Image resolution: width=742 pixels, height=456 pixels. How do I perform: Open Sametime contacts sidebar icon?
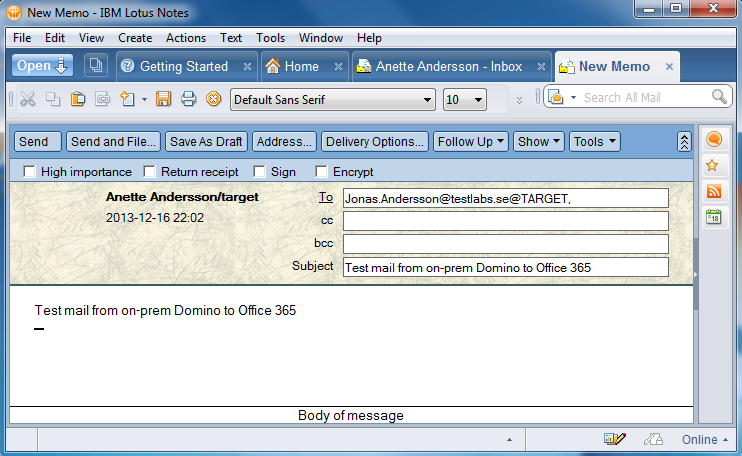[714, 139]
